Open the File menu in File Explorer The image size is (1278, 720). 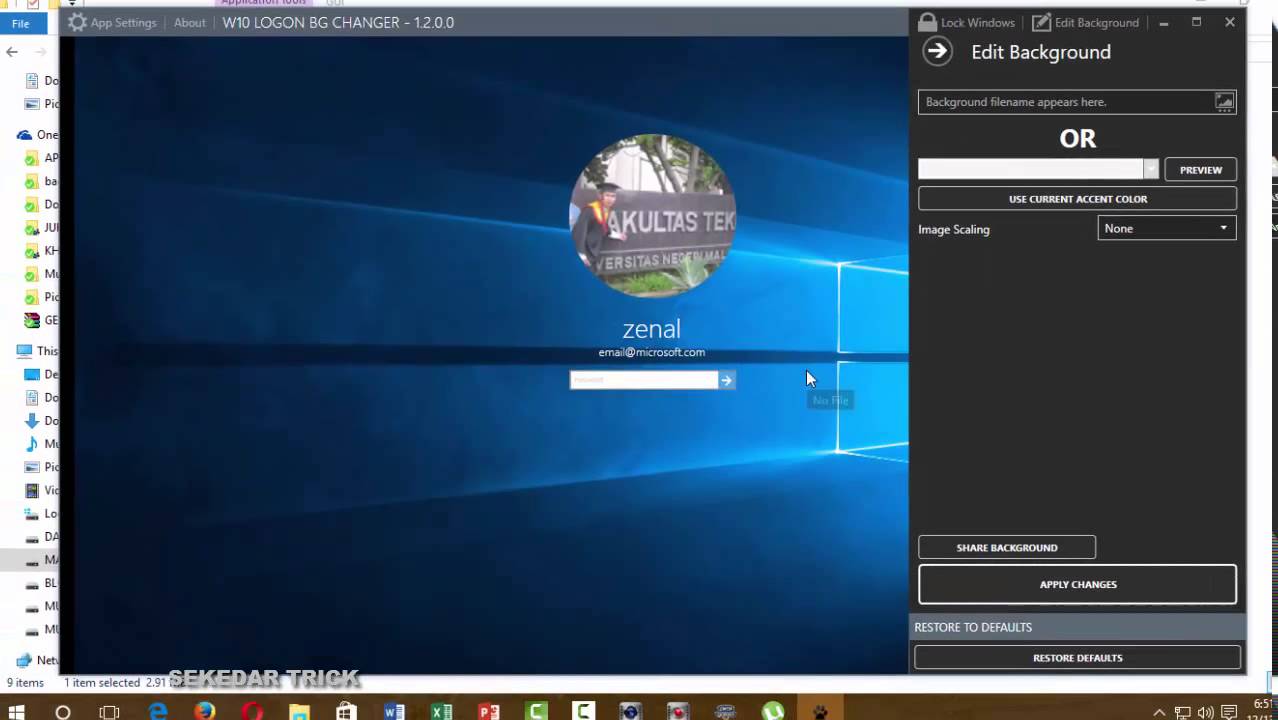tap(20, 23)
